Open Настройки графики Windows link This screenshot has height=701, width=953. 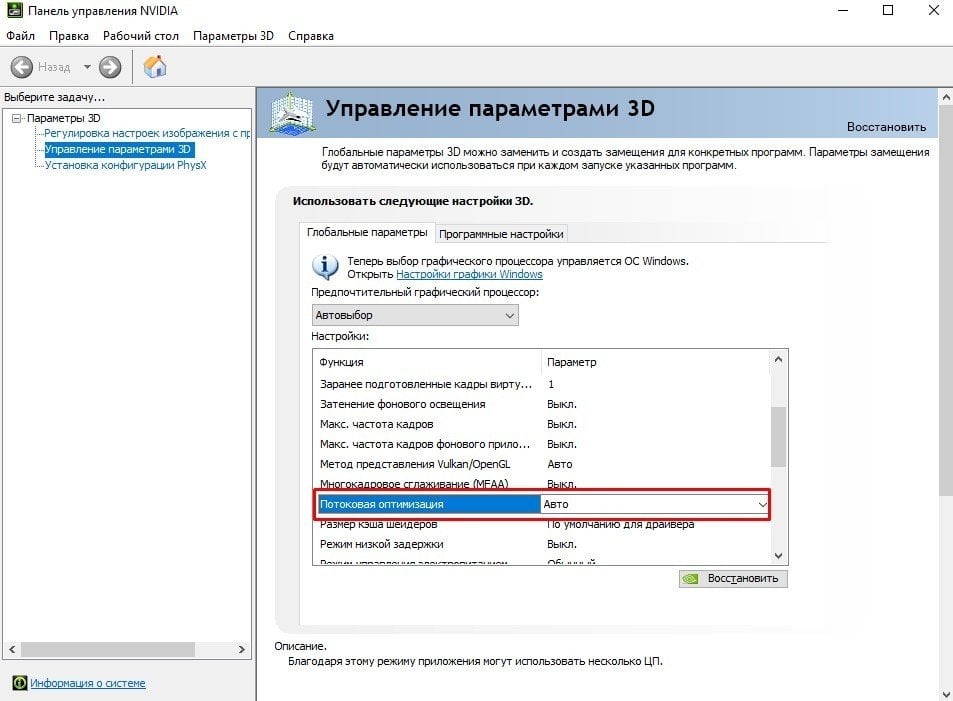click(469, 274)
